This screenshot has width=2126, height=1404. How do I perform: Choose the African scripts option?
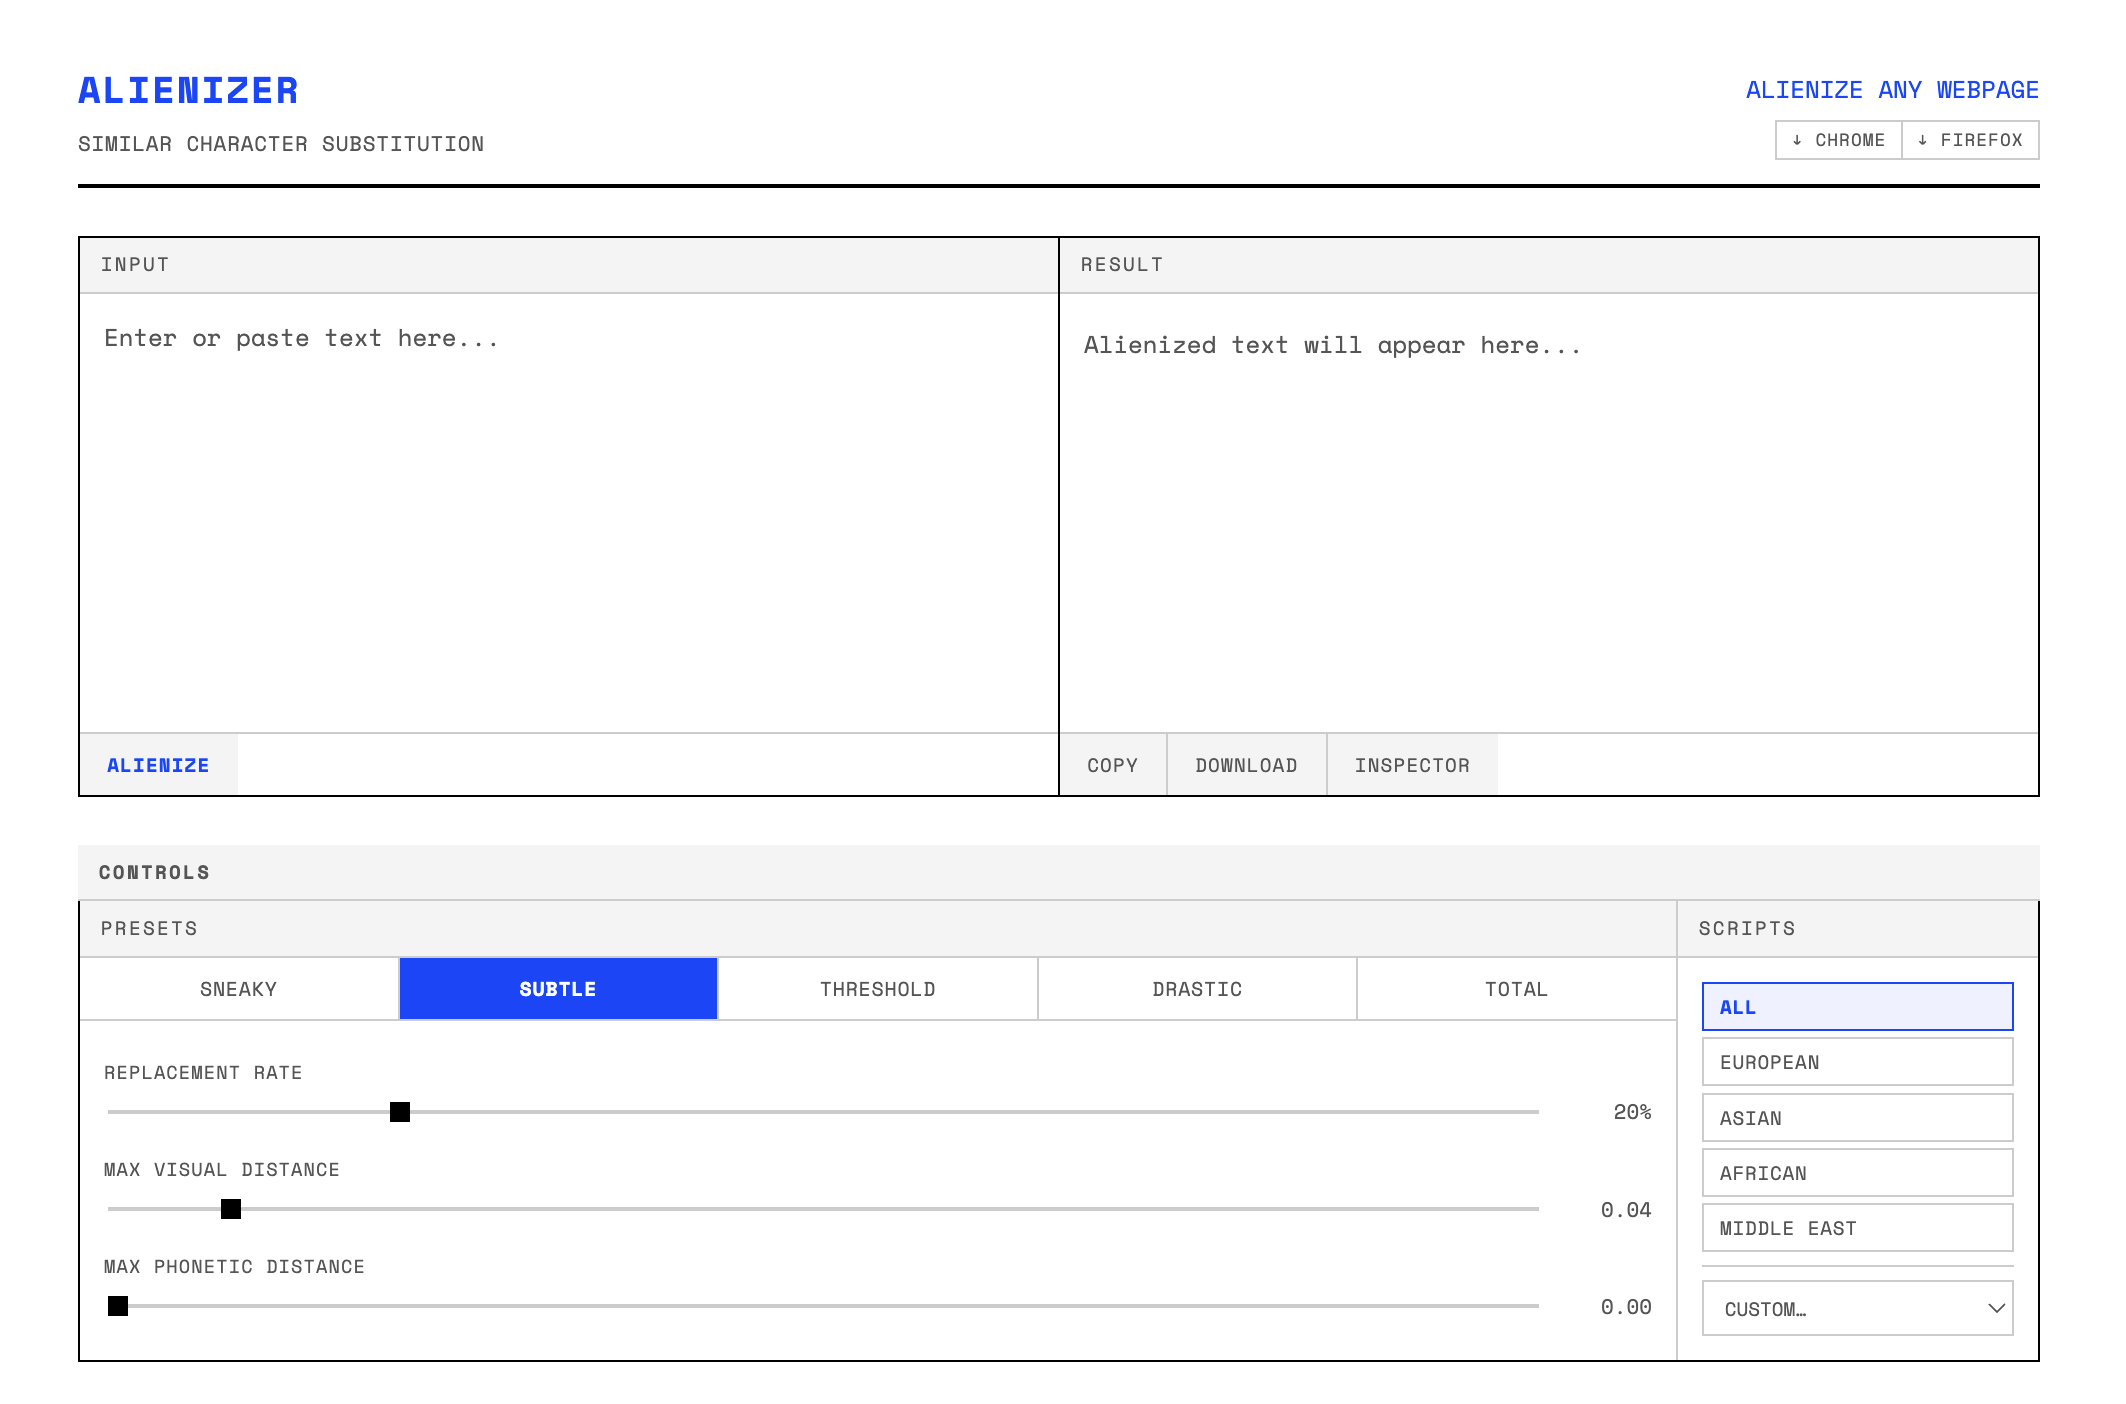[1857, 1173]
